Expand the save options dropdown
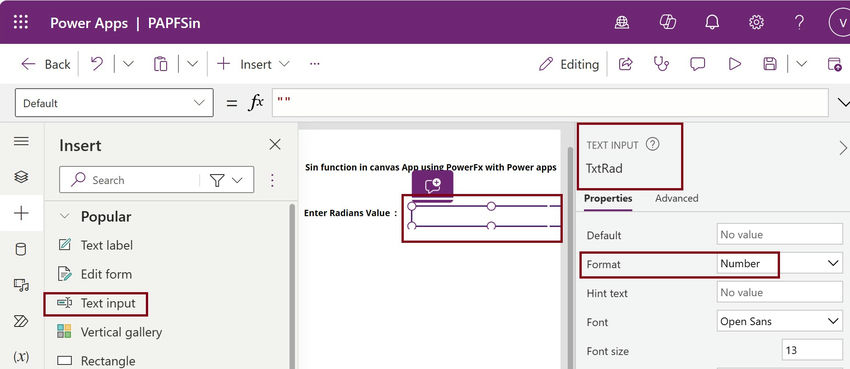The image size is (850, 369). point(801,64)
